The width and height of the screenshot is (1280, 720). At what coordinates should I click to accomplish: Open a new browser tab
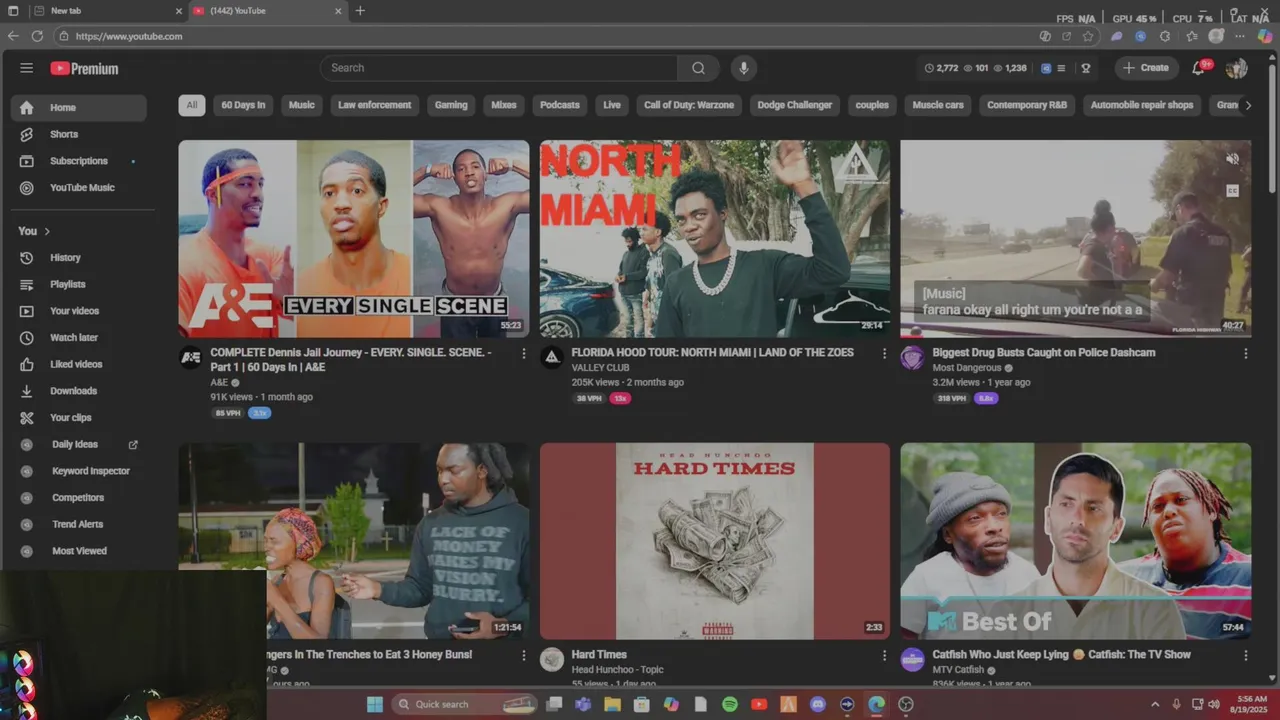coord(360,11)
